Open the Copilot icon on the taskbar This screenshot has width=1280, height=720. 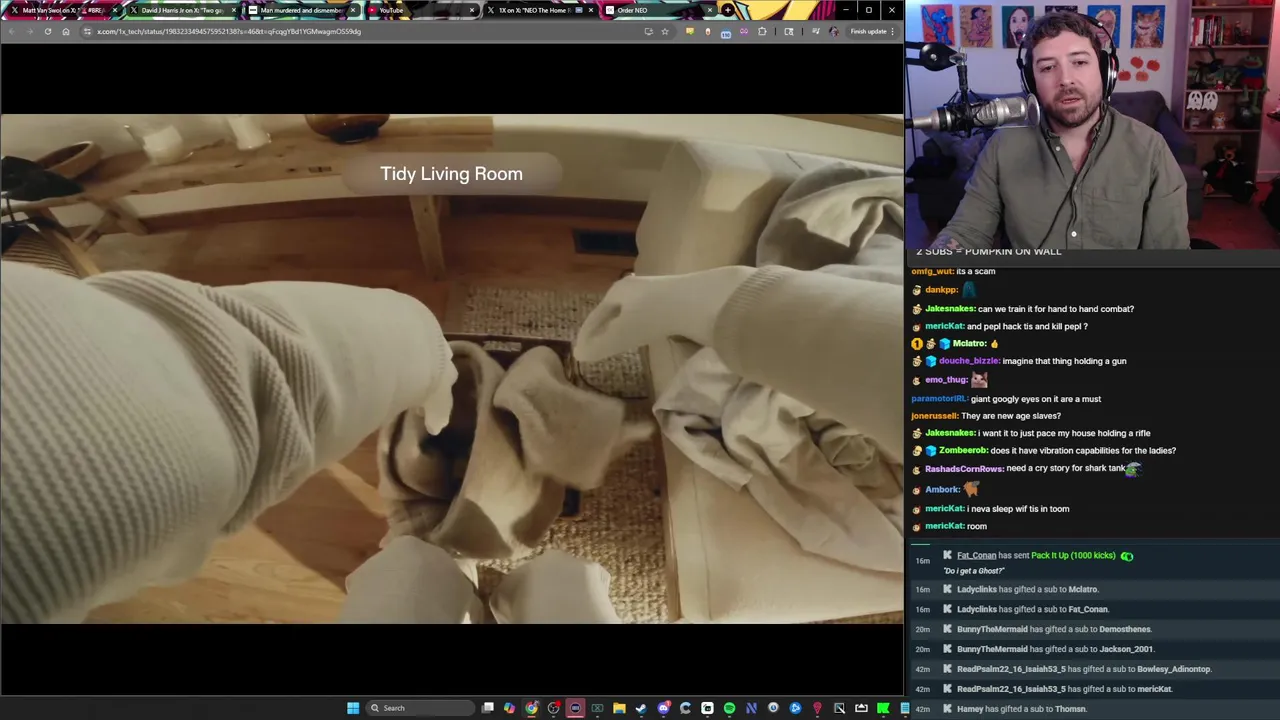pyautogui.click(x=509, y=708)
